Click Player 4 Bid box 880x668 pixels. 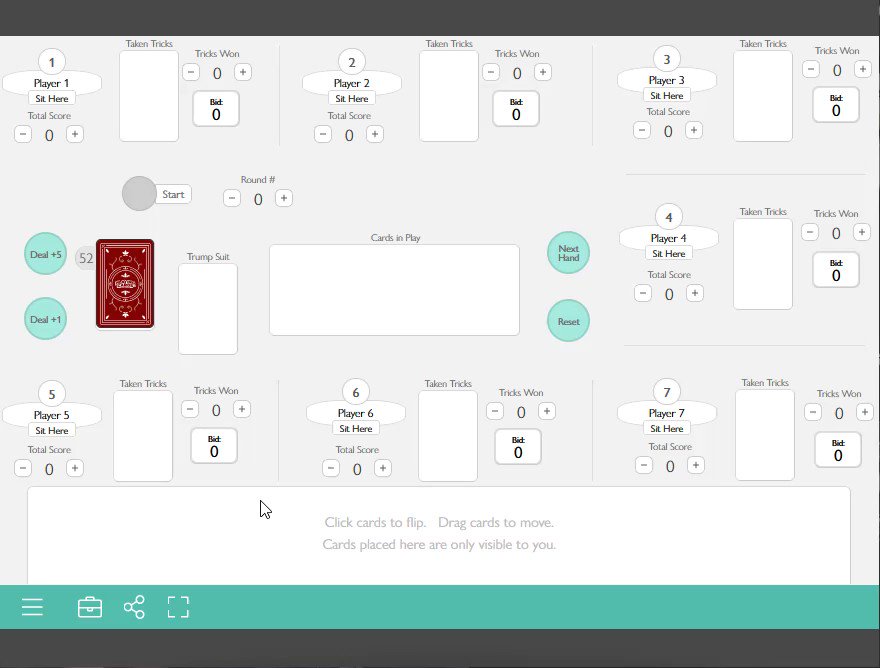pyautogui.click(x=836, y=270)
